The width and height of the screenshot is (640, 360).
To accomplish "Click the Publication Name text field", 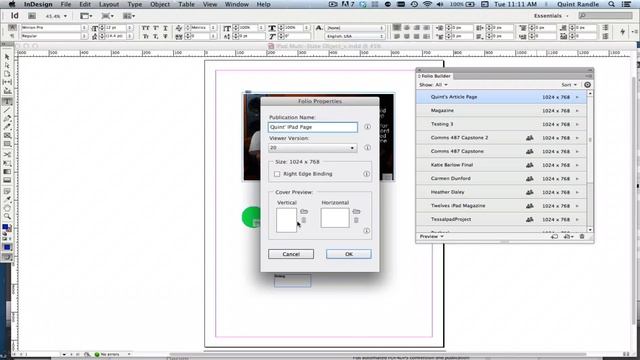I will (313, 127).
